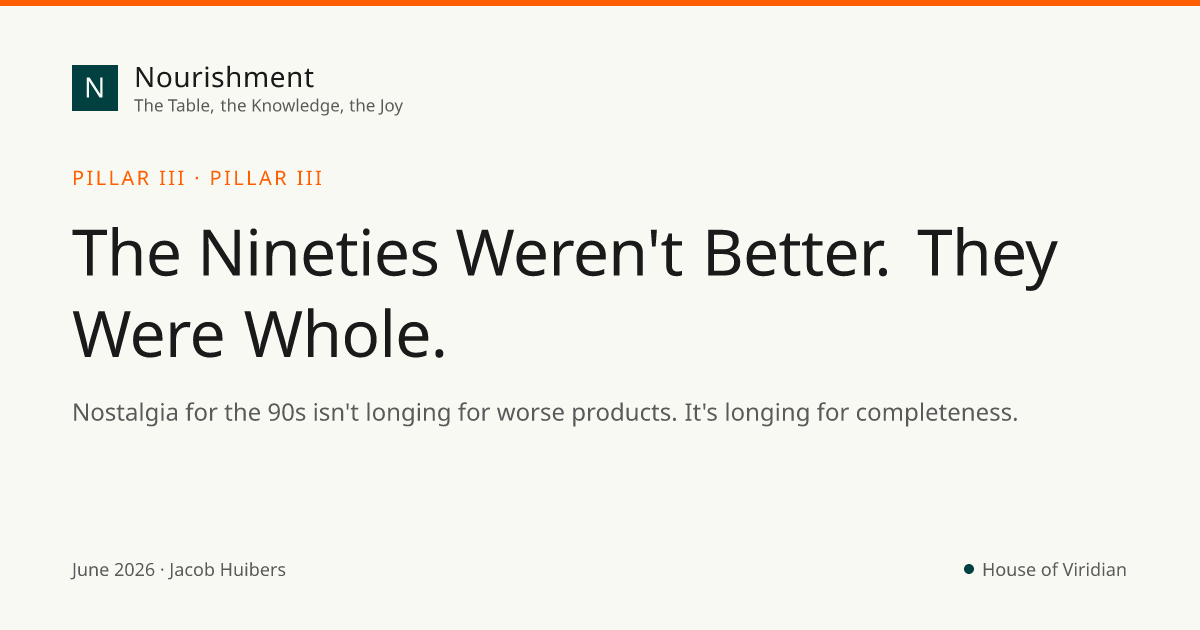
Task: Click the green dot beside House of Viridian
Action: (x=969, y=569)
